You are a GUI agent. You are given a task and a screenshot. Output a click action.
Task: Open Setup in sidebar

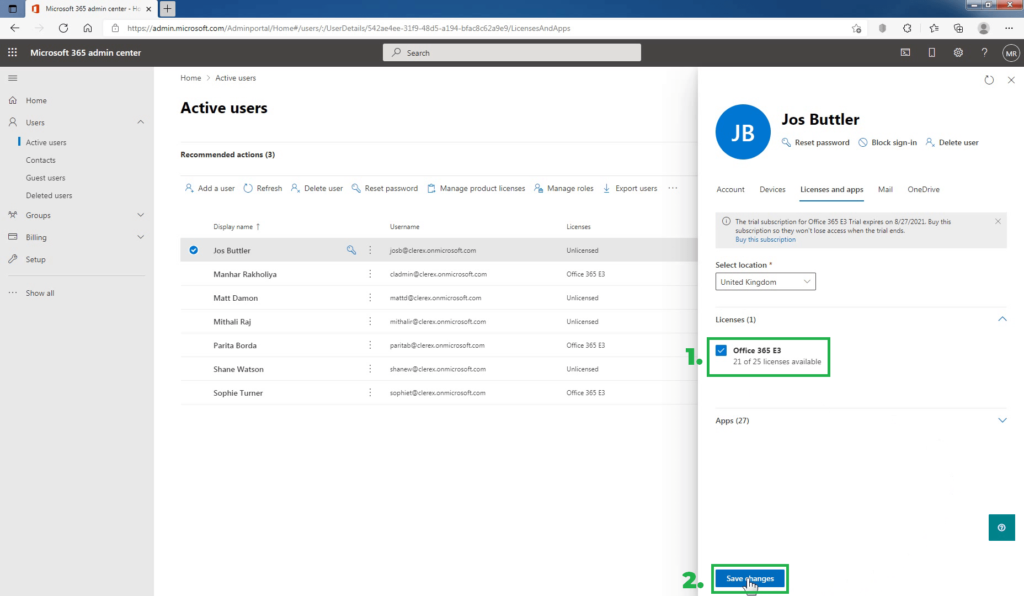tap(35, 259)
